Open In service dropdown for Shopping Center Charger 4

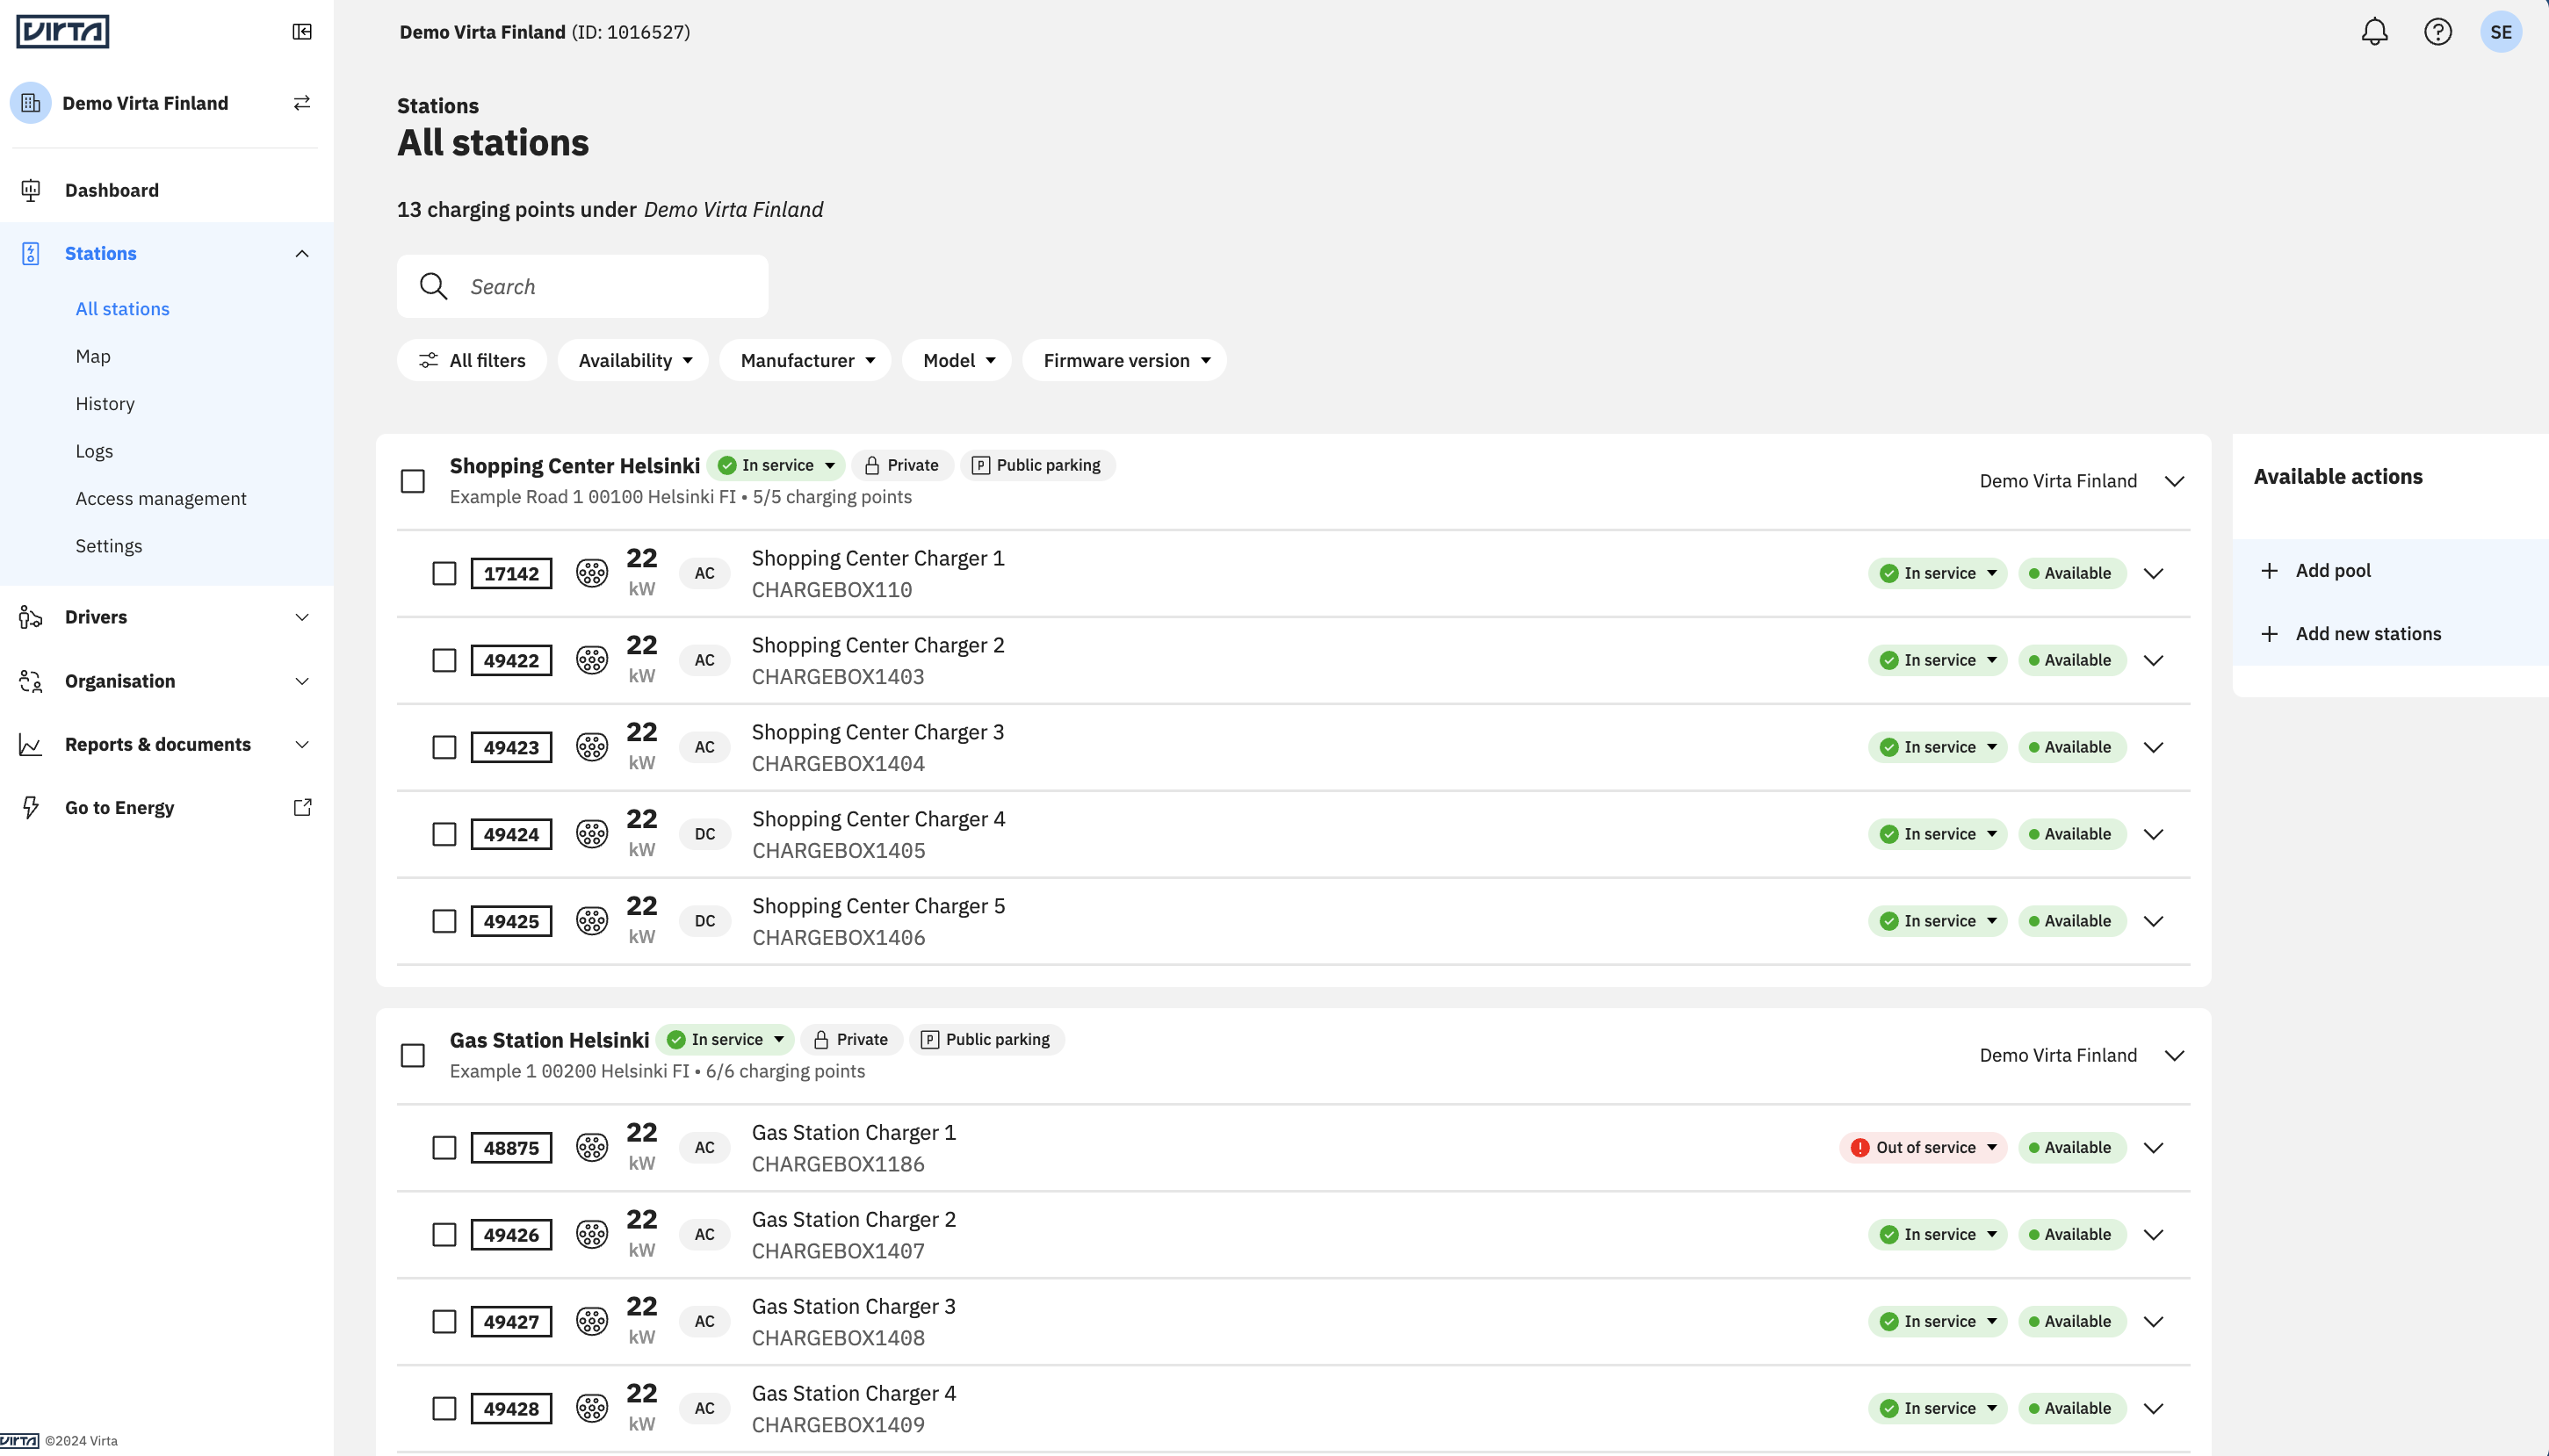[1938, 834]
